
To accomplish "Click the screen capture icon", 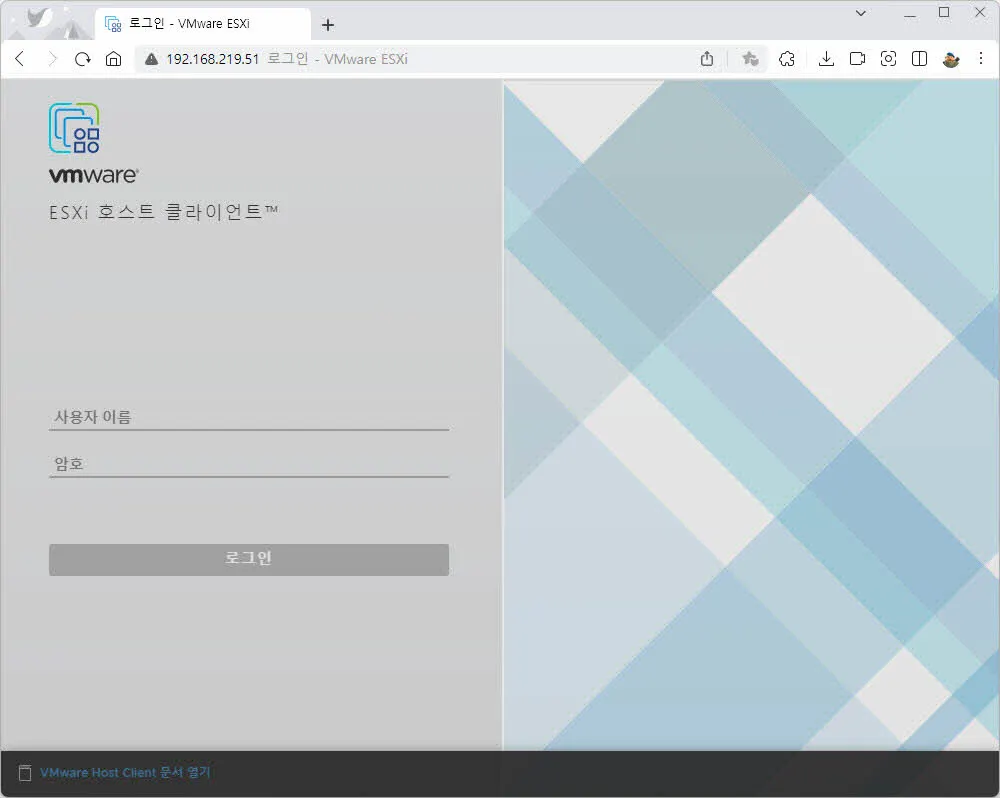I will coord(888,59).
